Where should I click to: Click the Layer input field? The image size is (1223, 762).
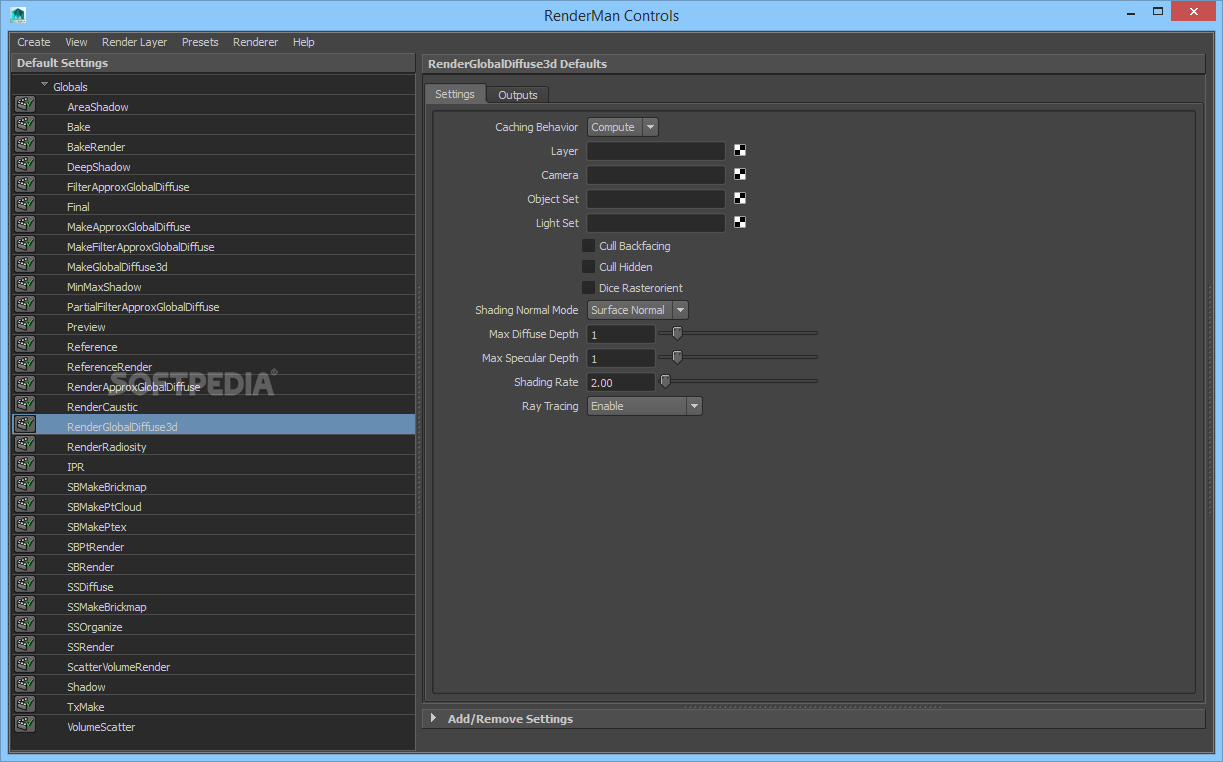(656, 151)
